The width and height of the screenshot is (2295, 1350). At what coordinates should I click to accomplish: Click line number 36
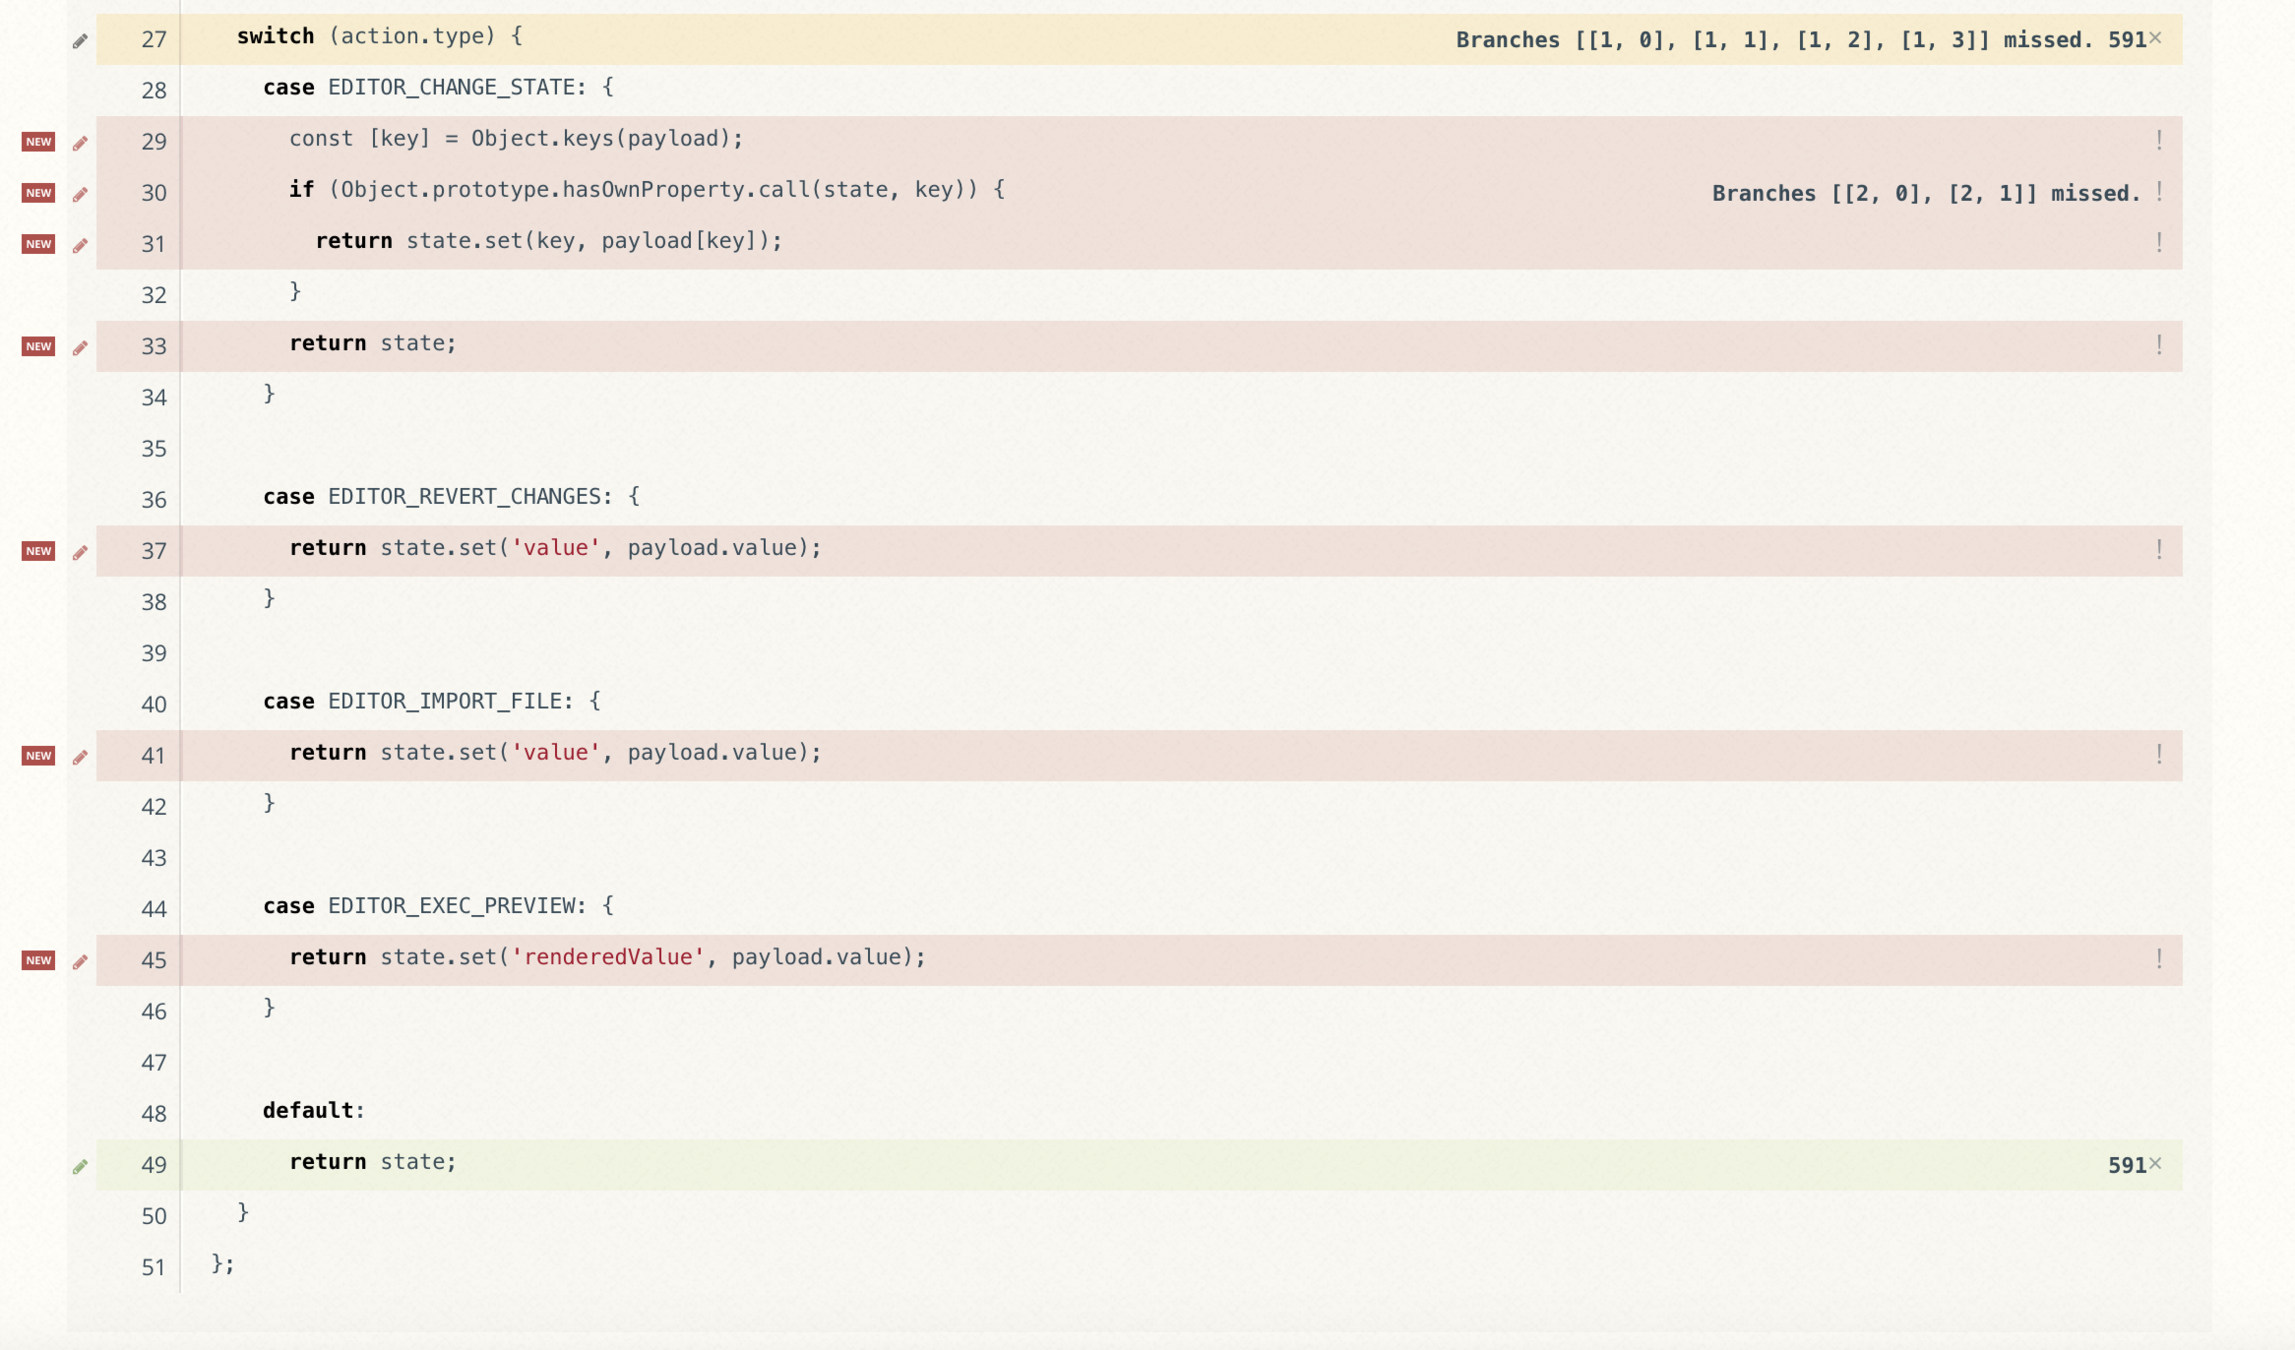pyautogui.click(x=153, y=499)
